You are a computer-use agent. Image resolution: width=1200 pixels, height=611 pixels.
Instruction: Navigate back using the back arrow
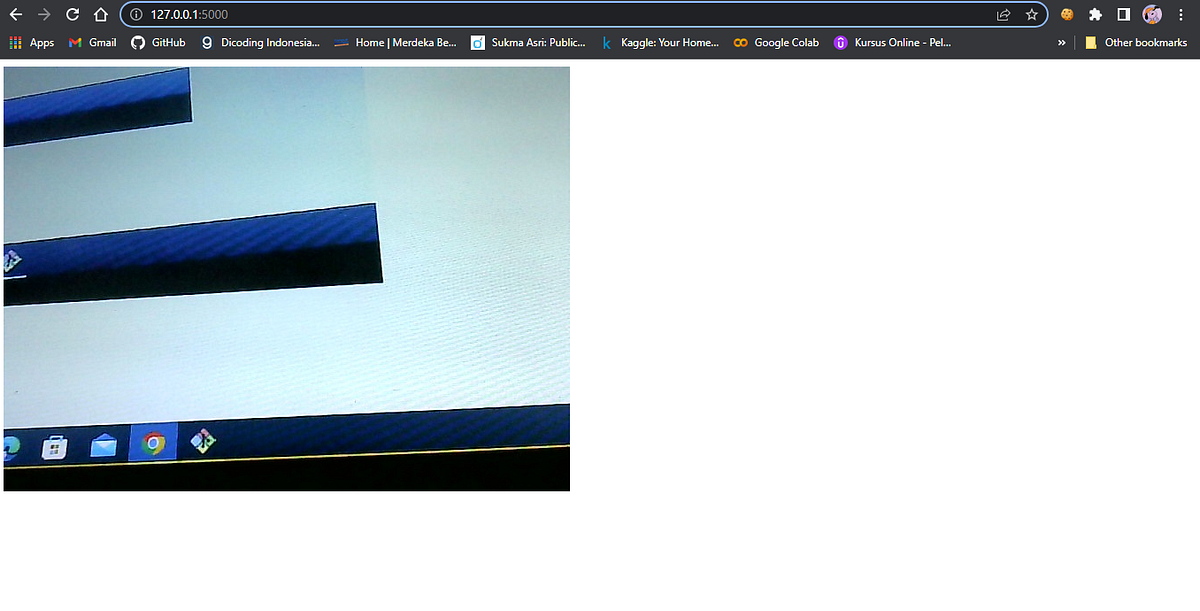(14, 14)
